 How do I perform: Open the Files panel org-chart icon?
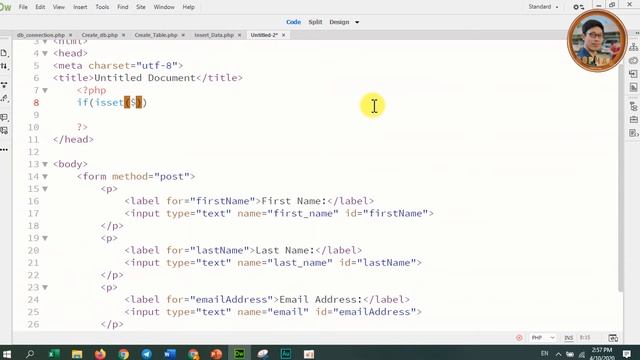633,47
